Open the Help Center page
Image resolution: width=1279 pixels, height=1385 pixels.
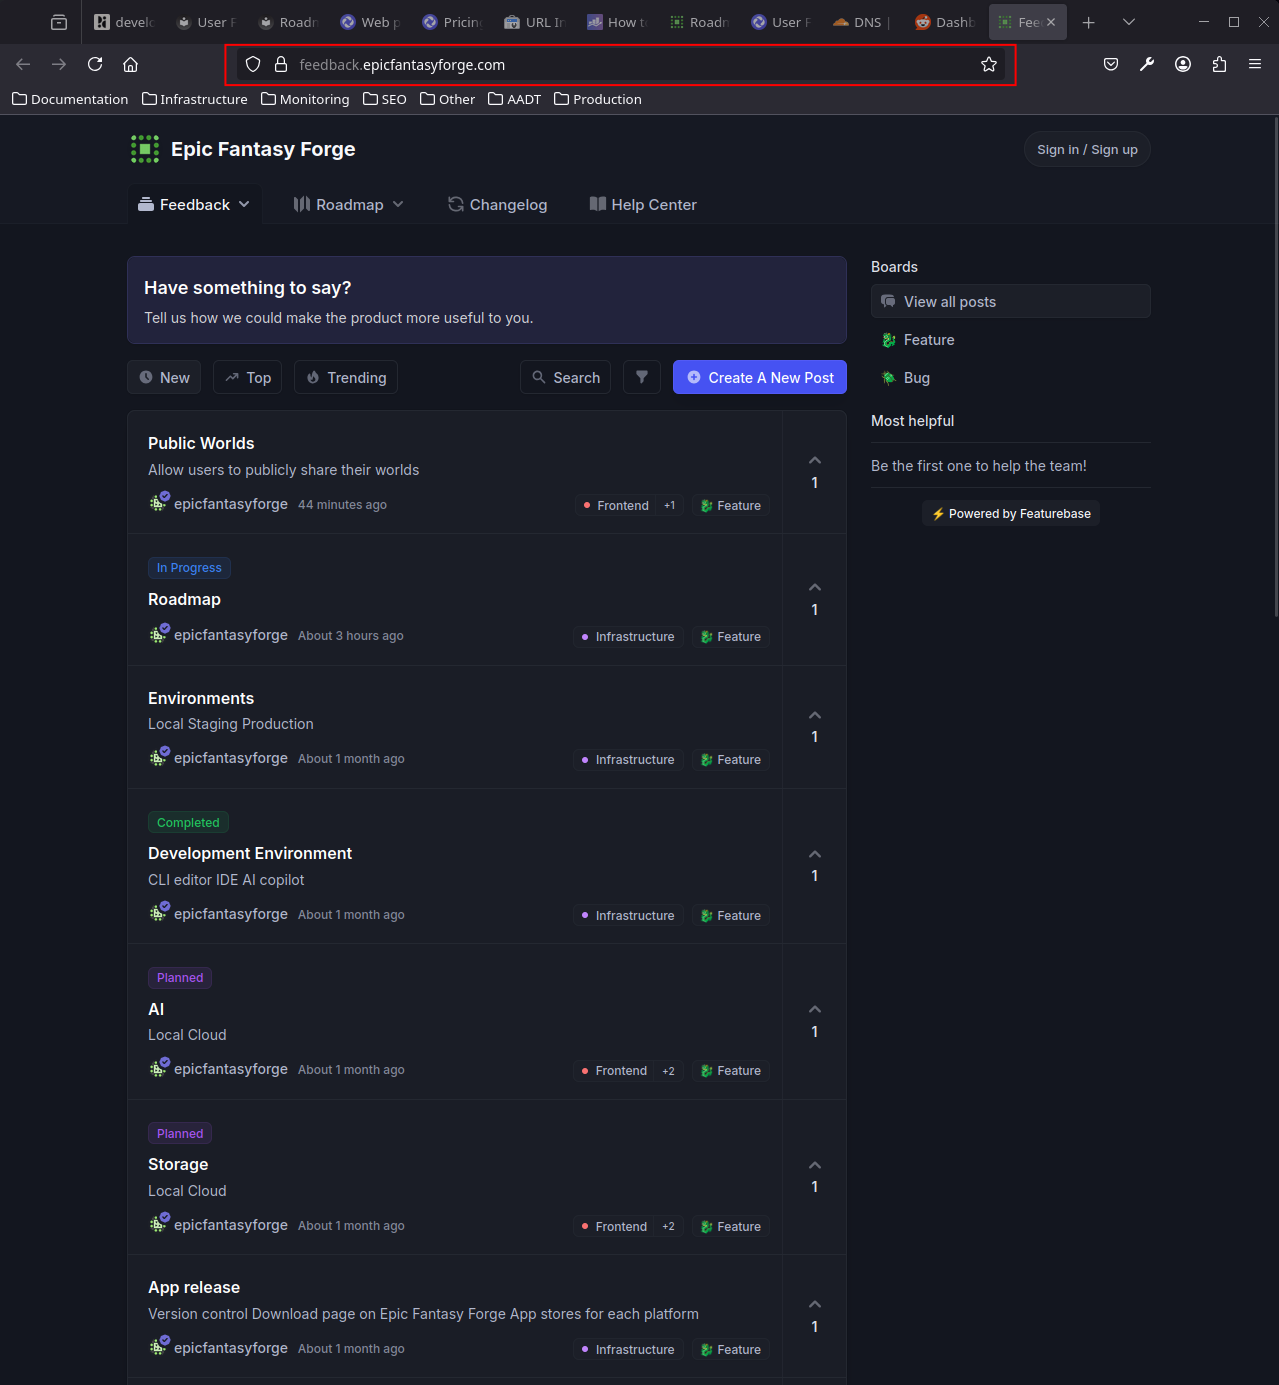pos(643,204)
